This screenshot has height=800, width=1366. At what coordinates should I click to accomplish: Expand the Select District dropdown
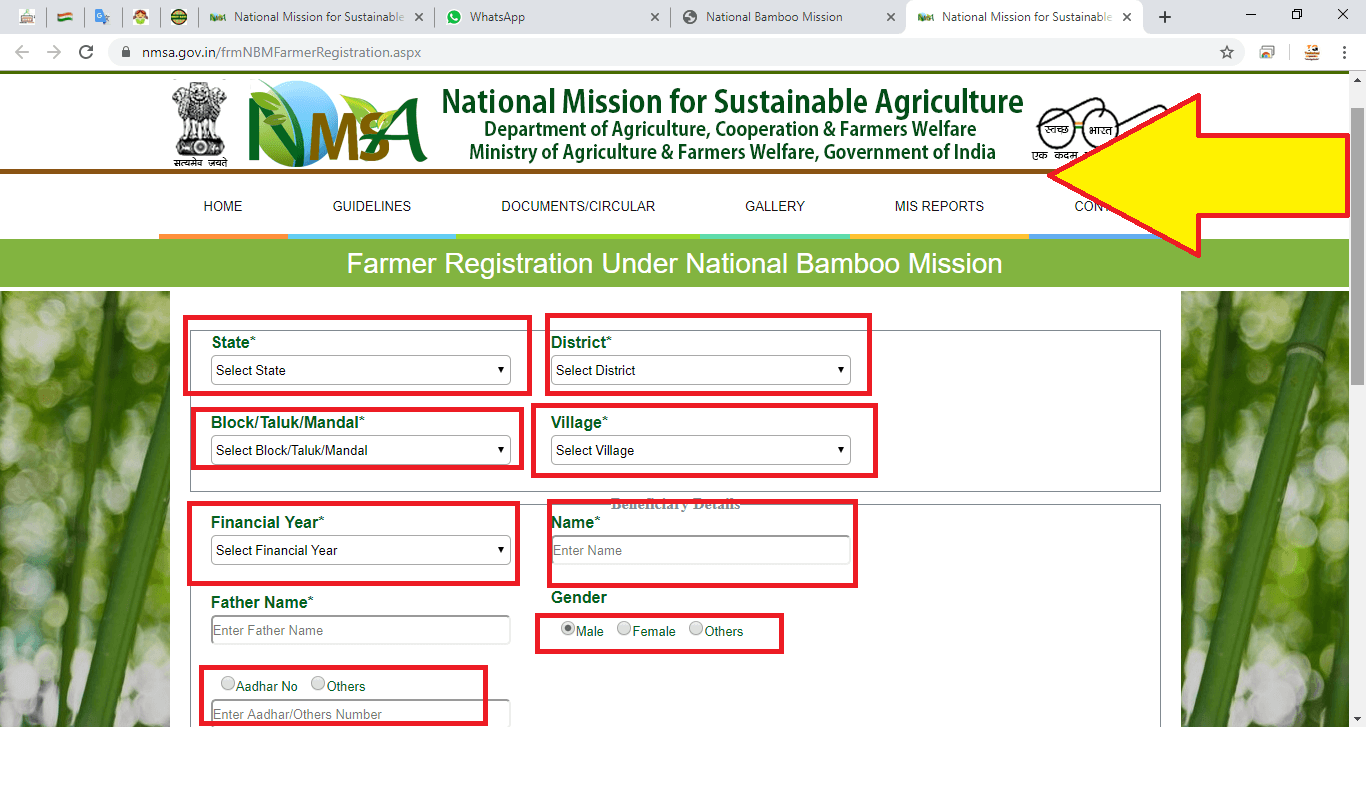coord(701,370)
